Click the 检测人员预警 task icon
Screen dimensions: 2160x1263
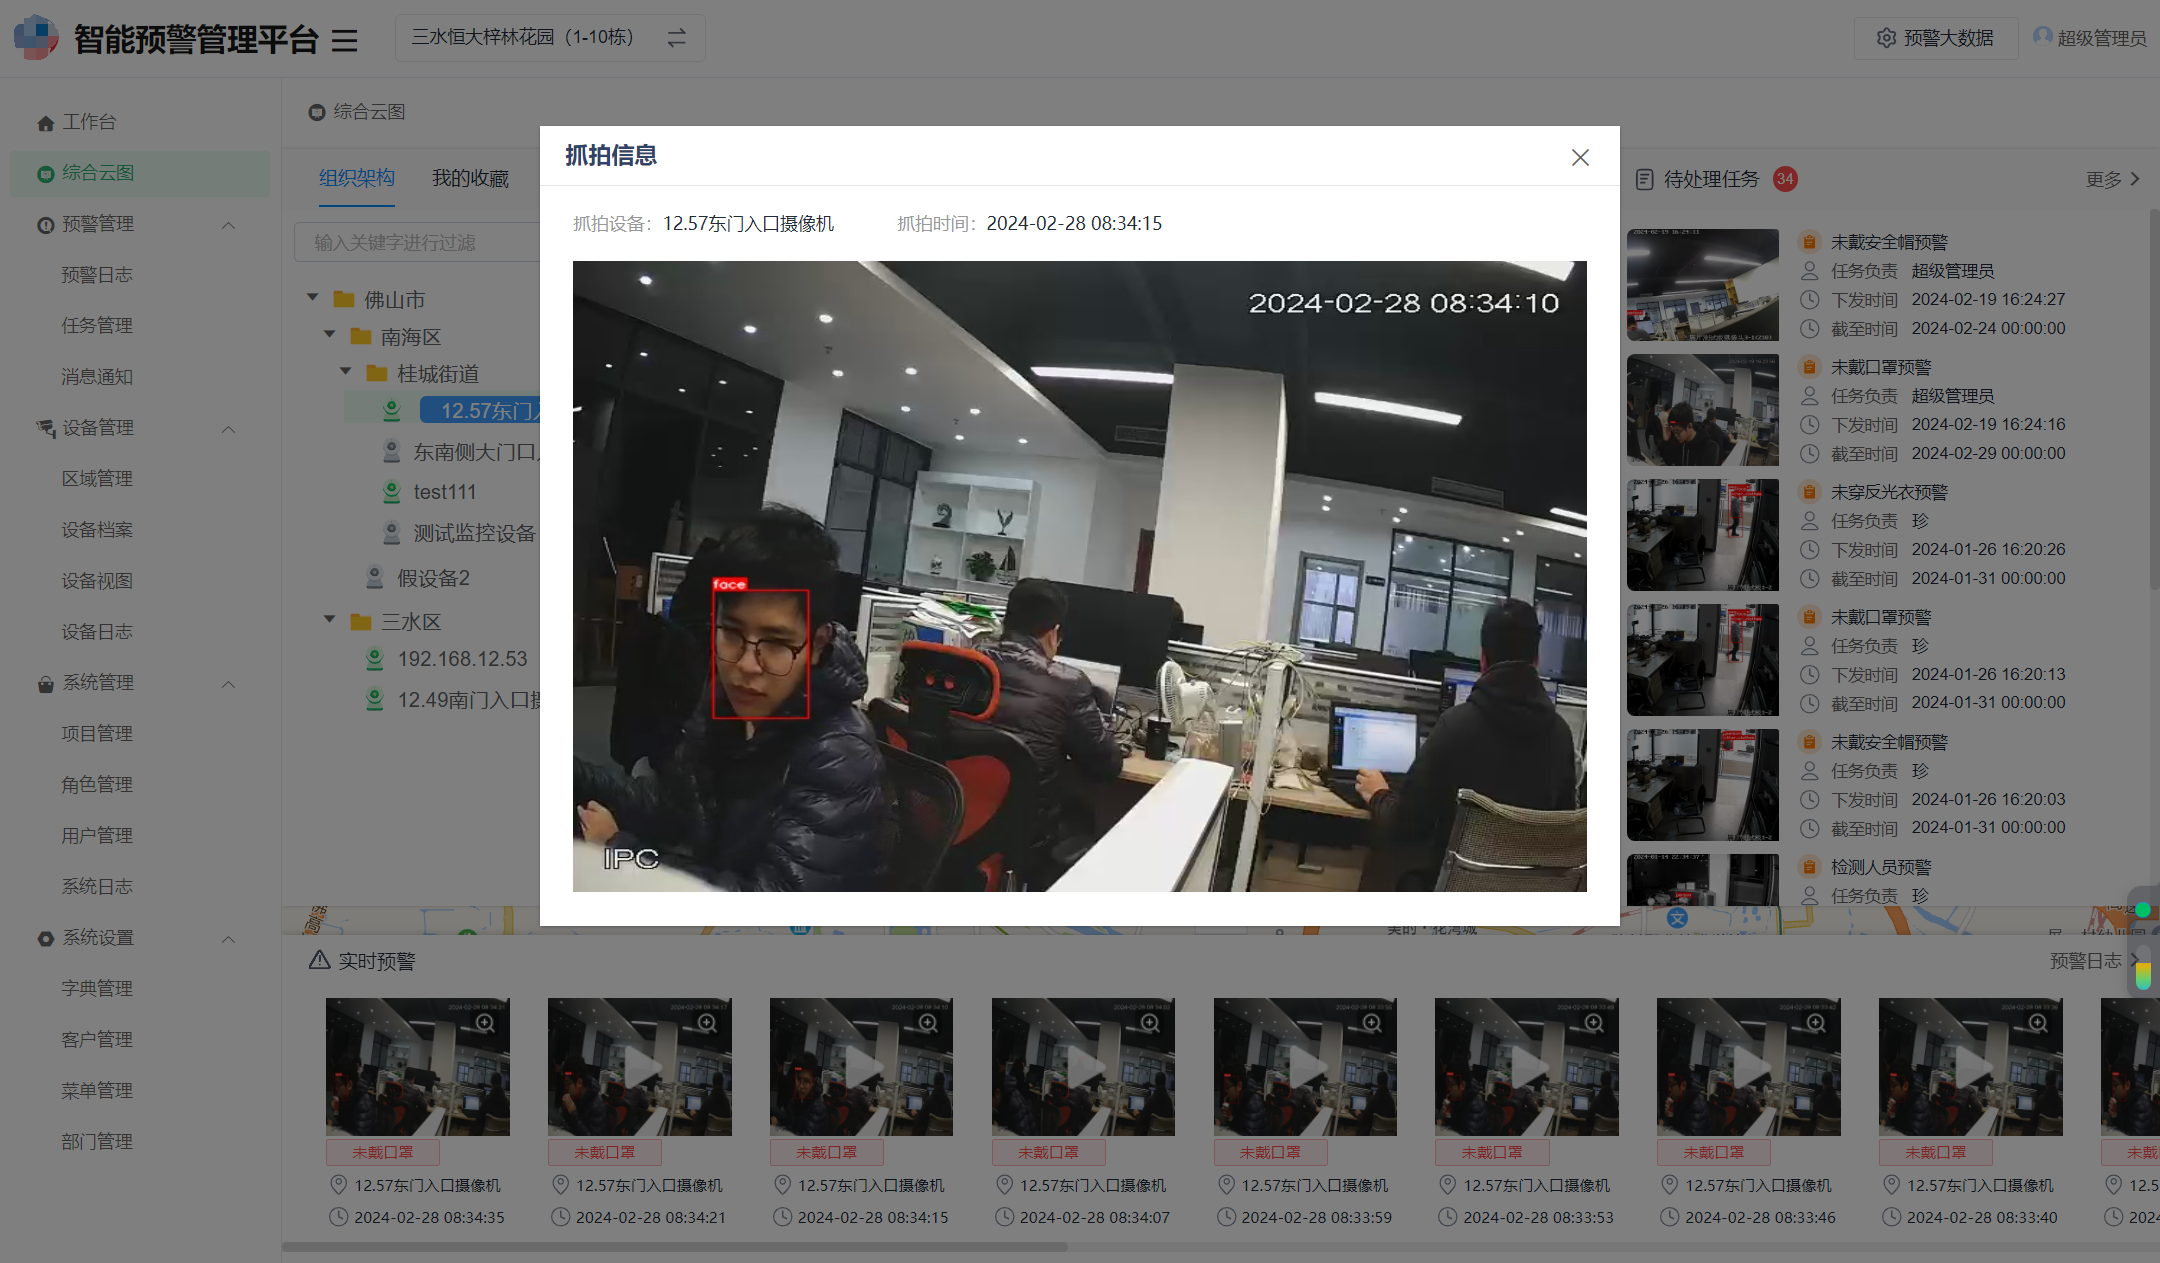point(1809,867)
